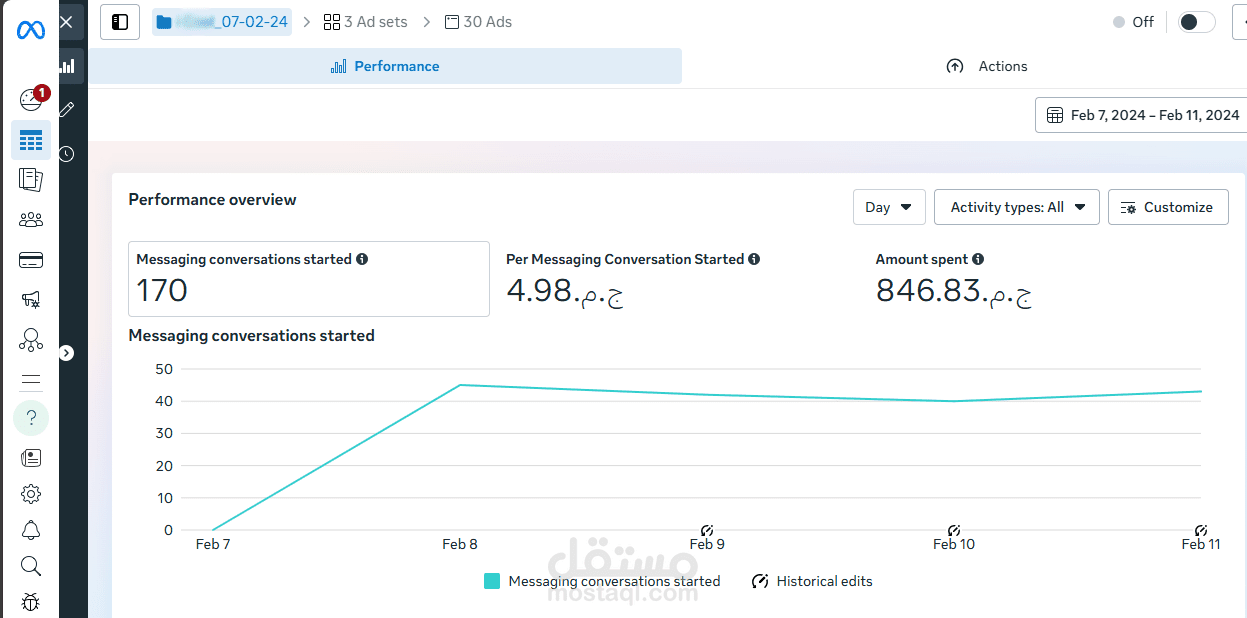Viewport: 1247px width, 618px height.
Task: Open Audiences people icon in sidebar
Action: [31, 220]
